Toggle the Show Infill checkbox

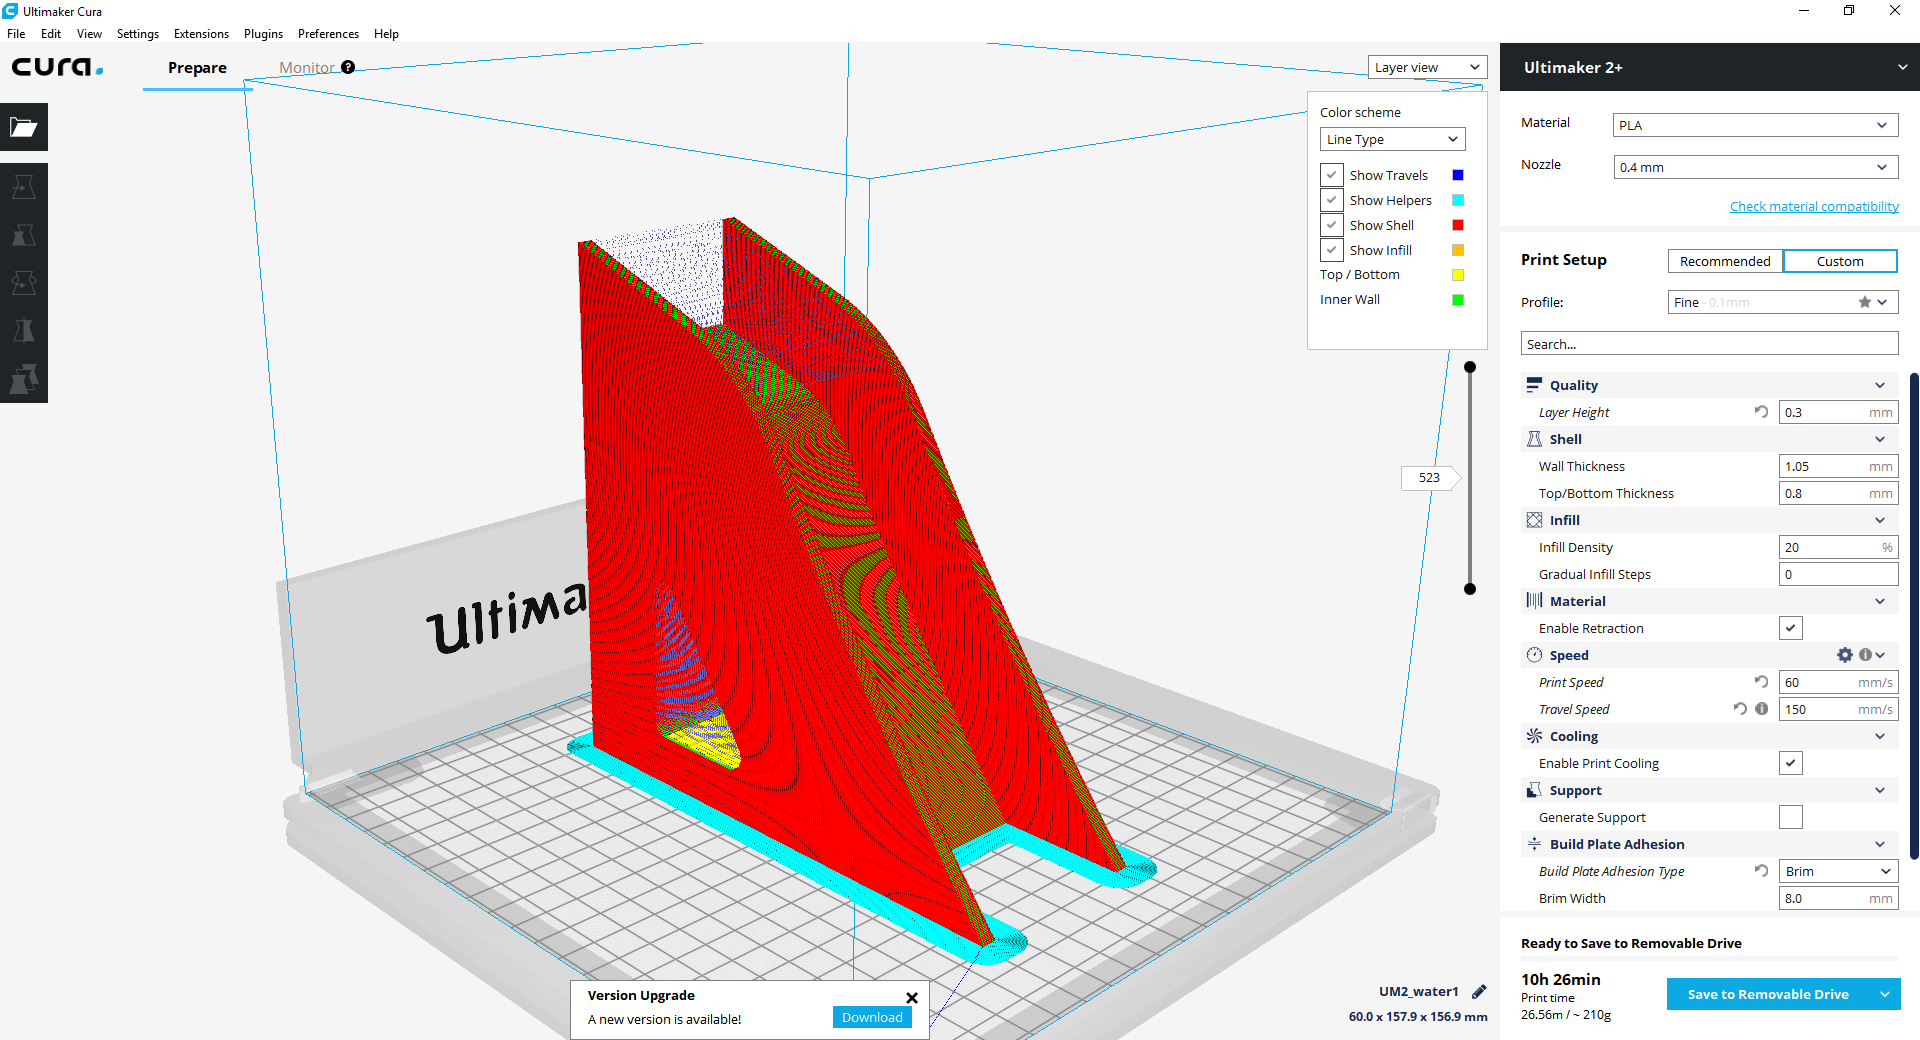point(1331,250)
